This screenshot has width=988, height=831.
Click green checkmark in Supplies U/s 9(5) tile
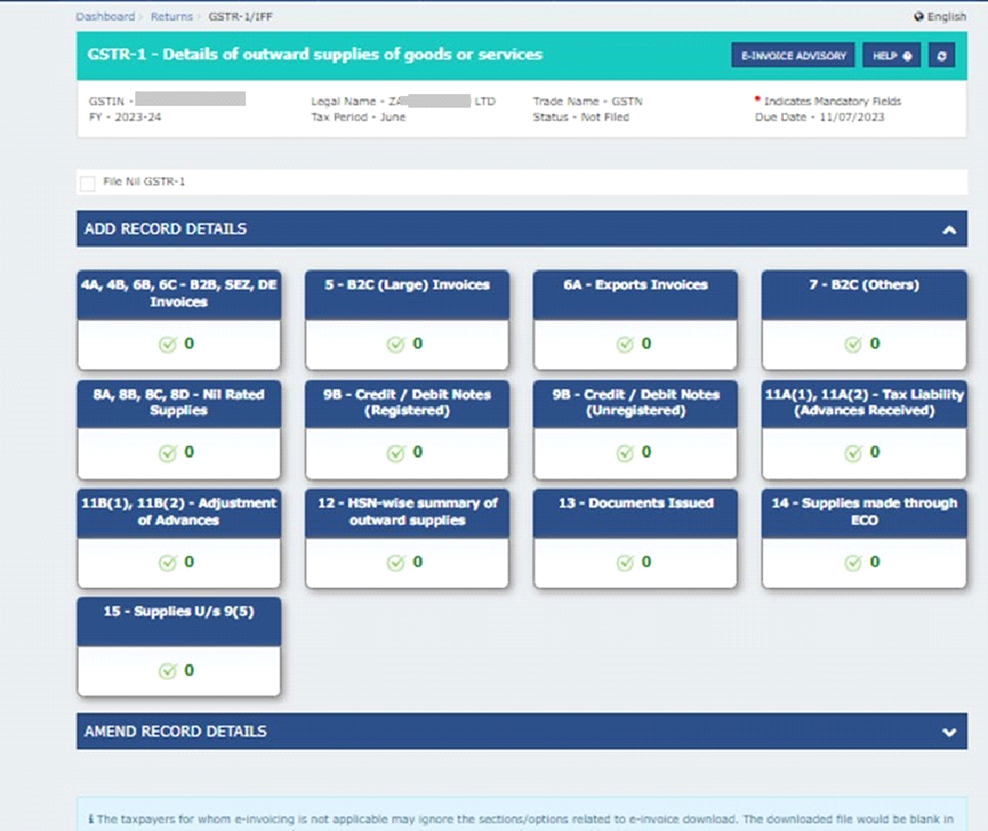(x=167, y=671)
